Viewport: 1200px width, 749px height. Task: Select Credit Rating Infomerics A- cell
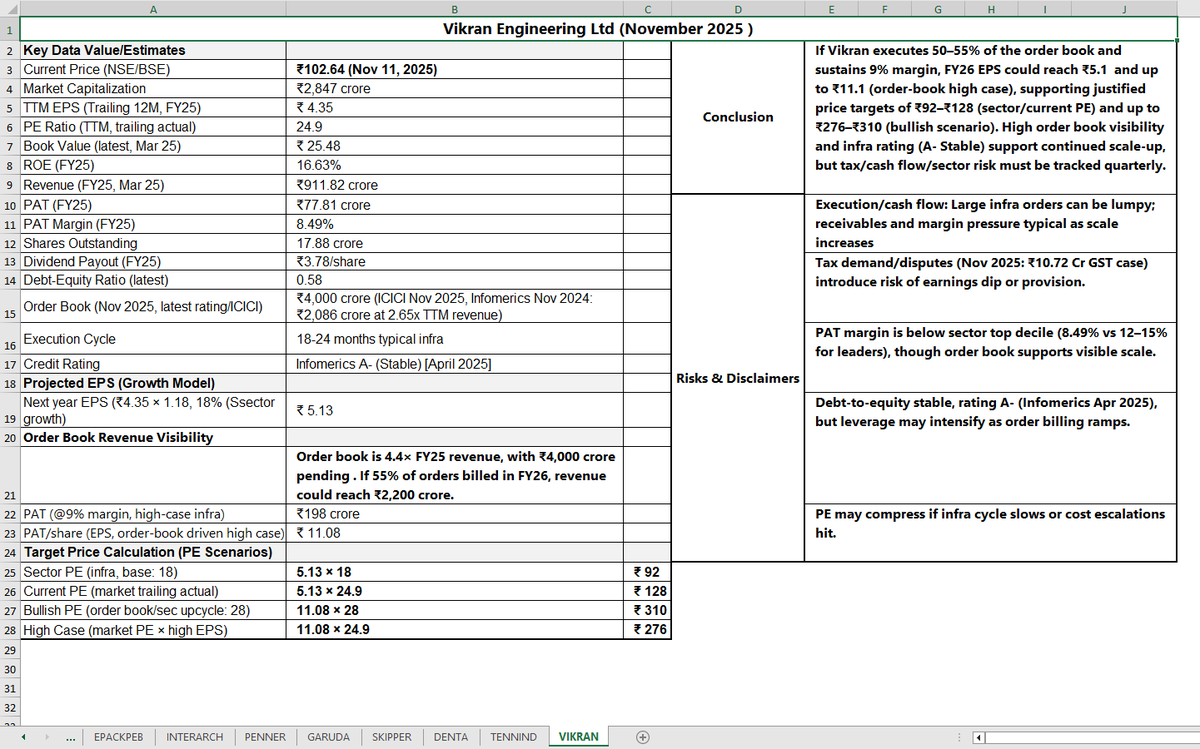tap(454, 364)
